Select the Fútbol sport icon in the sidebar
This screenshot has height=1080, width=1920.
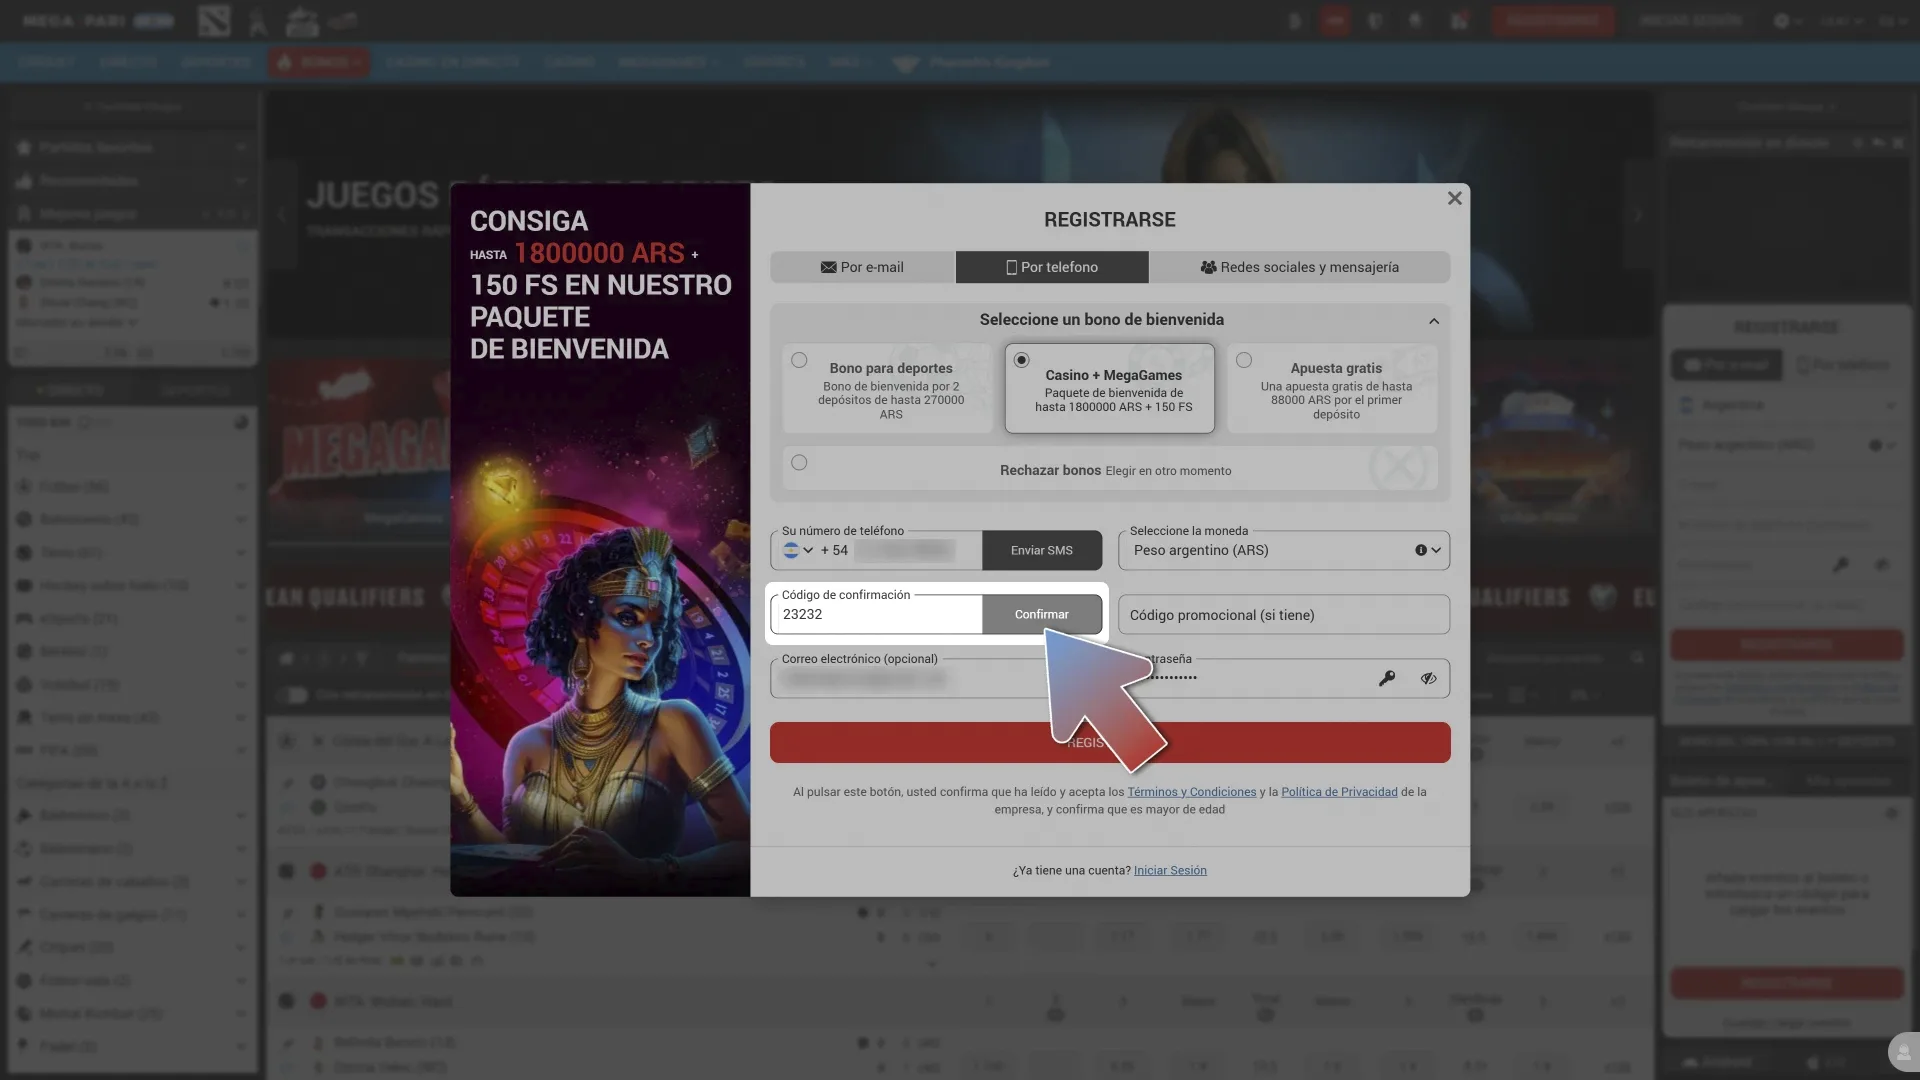coord(24,487)
